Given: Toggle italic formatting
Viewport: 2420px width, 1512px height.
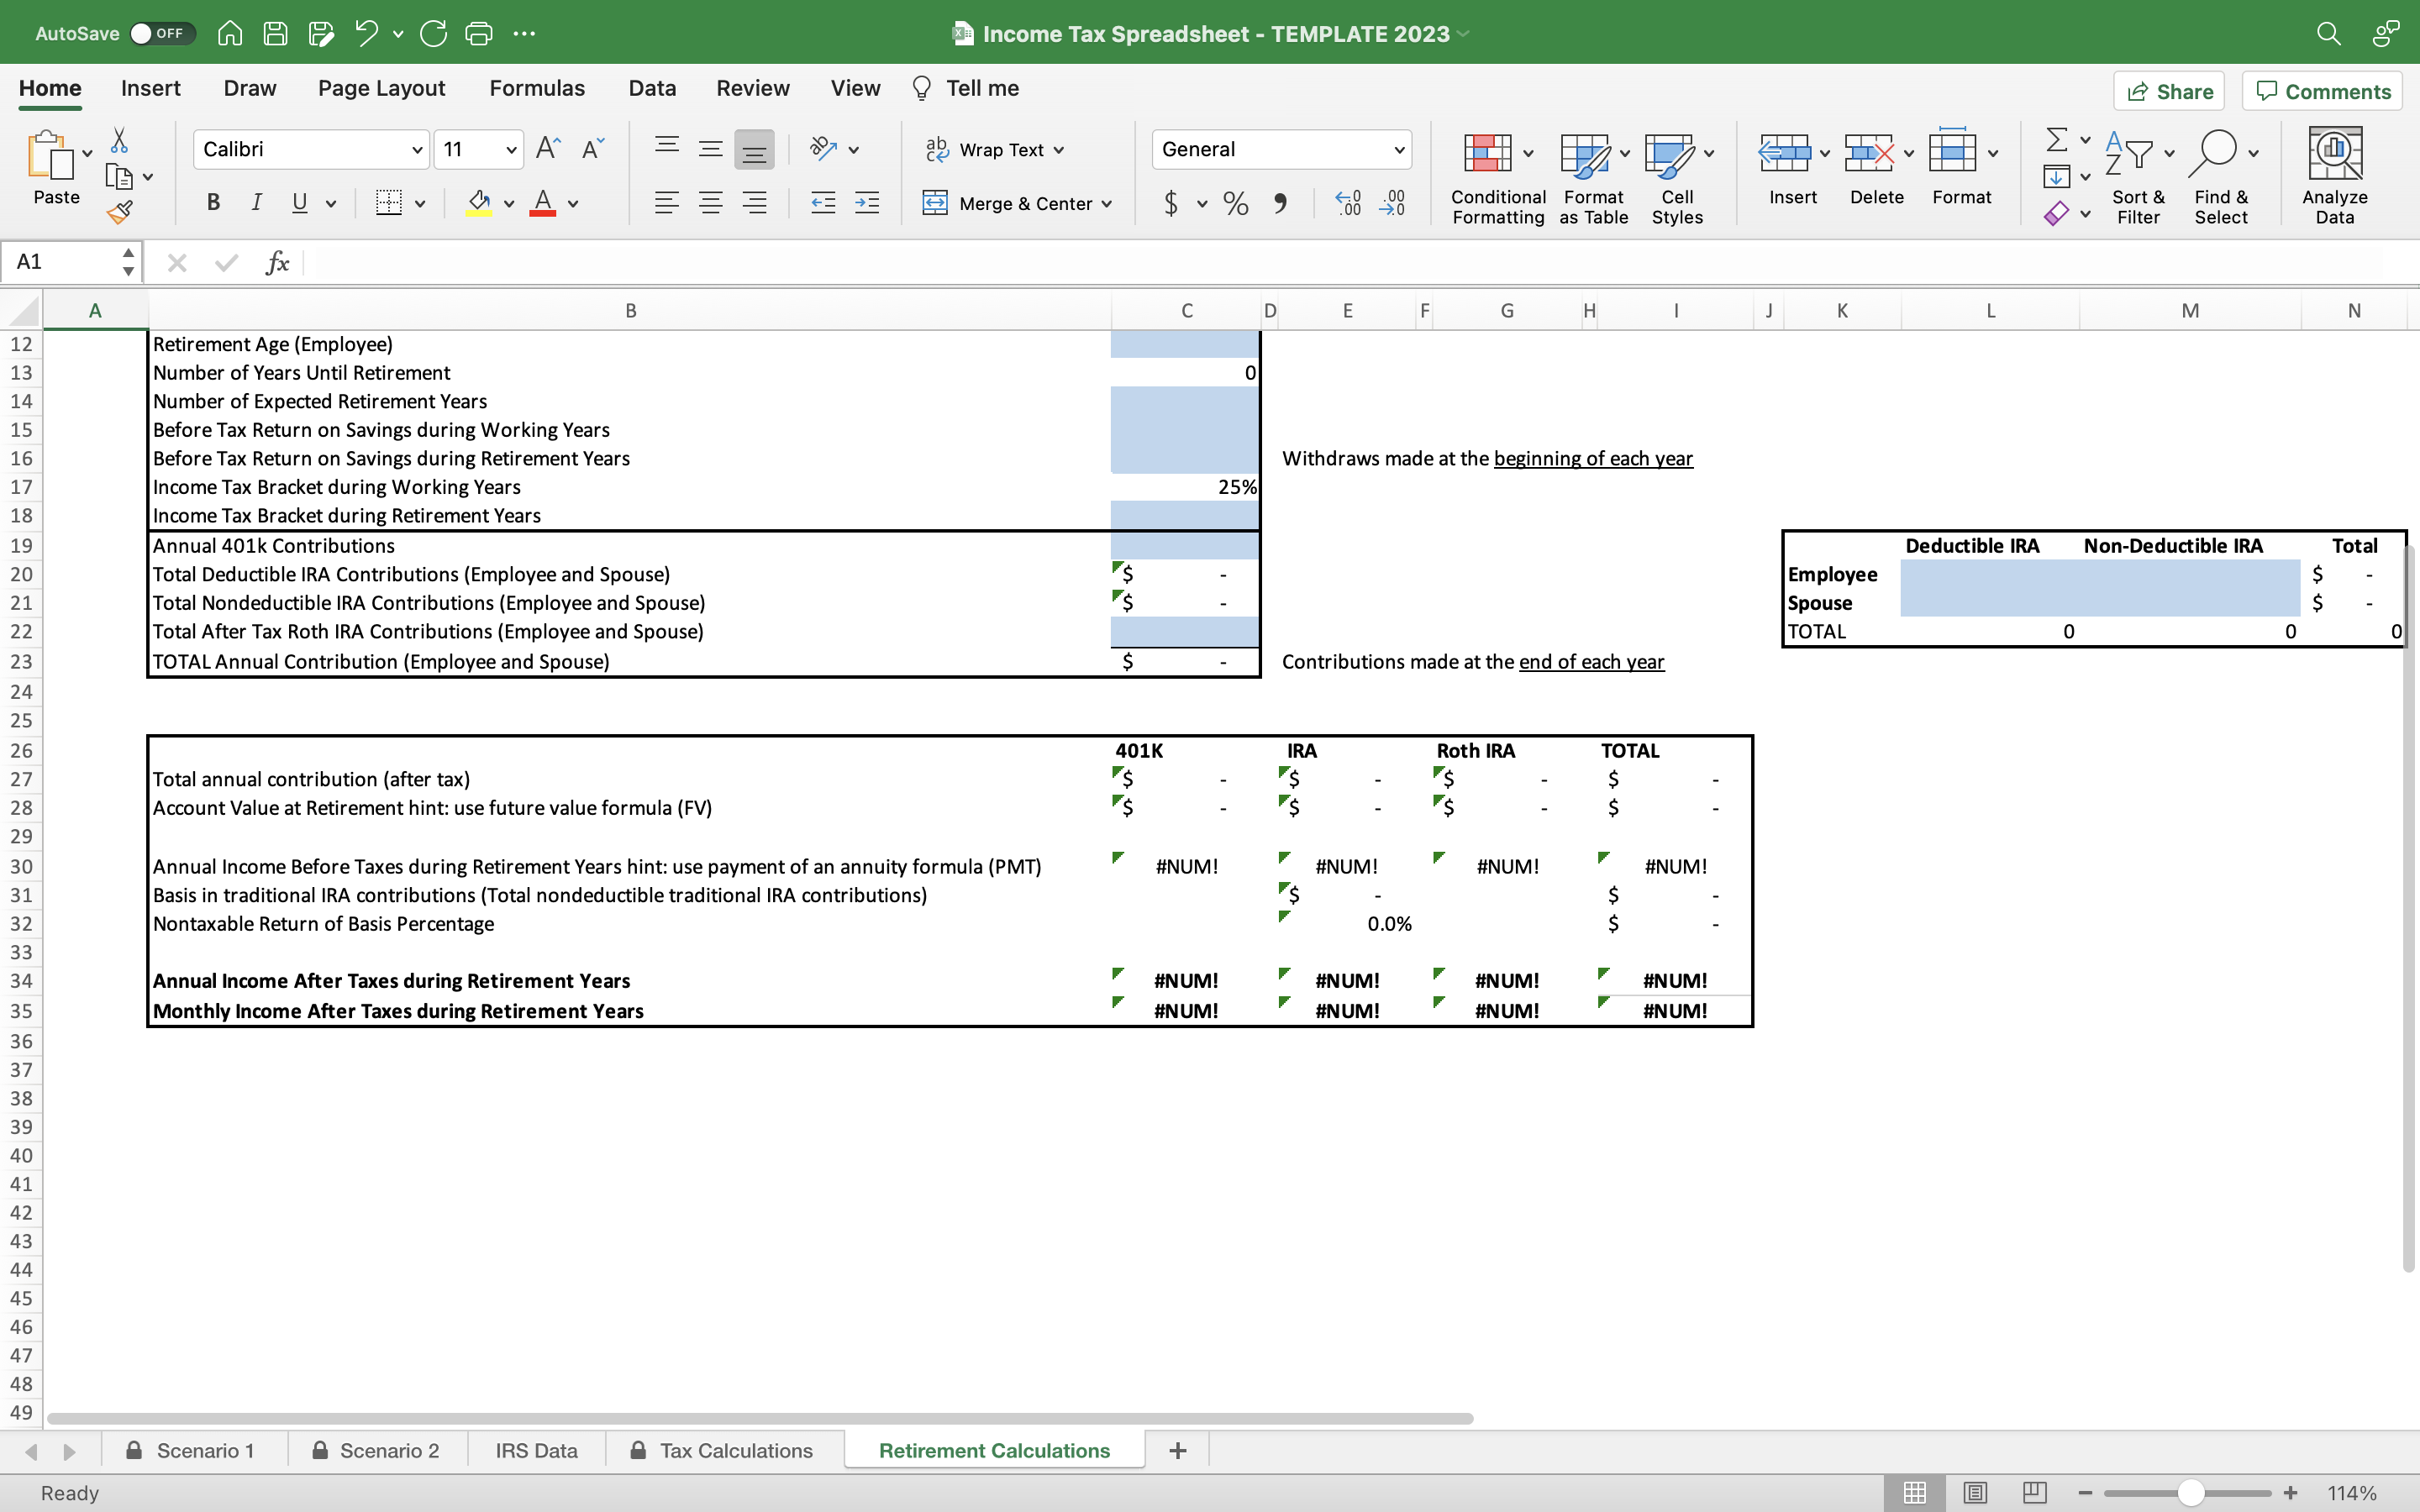Looking at the screenshot, I should click(256, 203).
